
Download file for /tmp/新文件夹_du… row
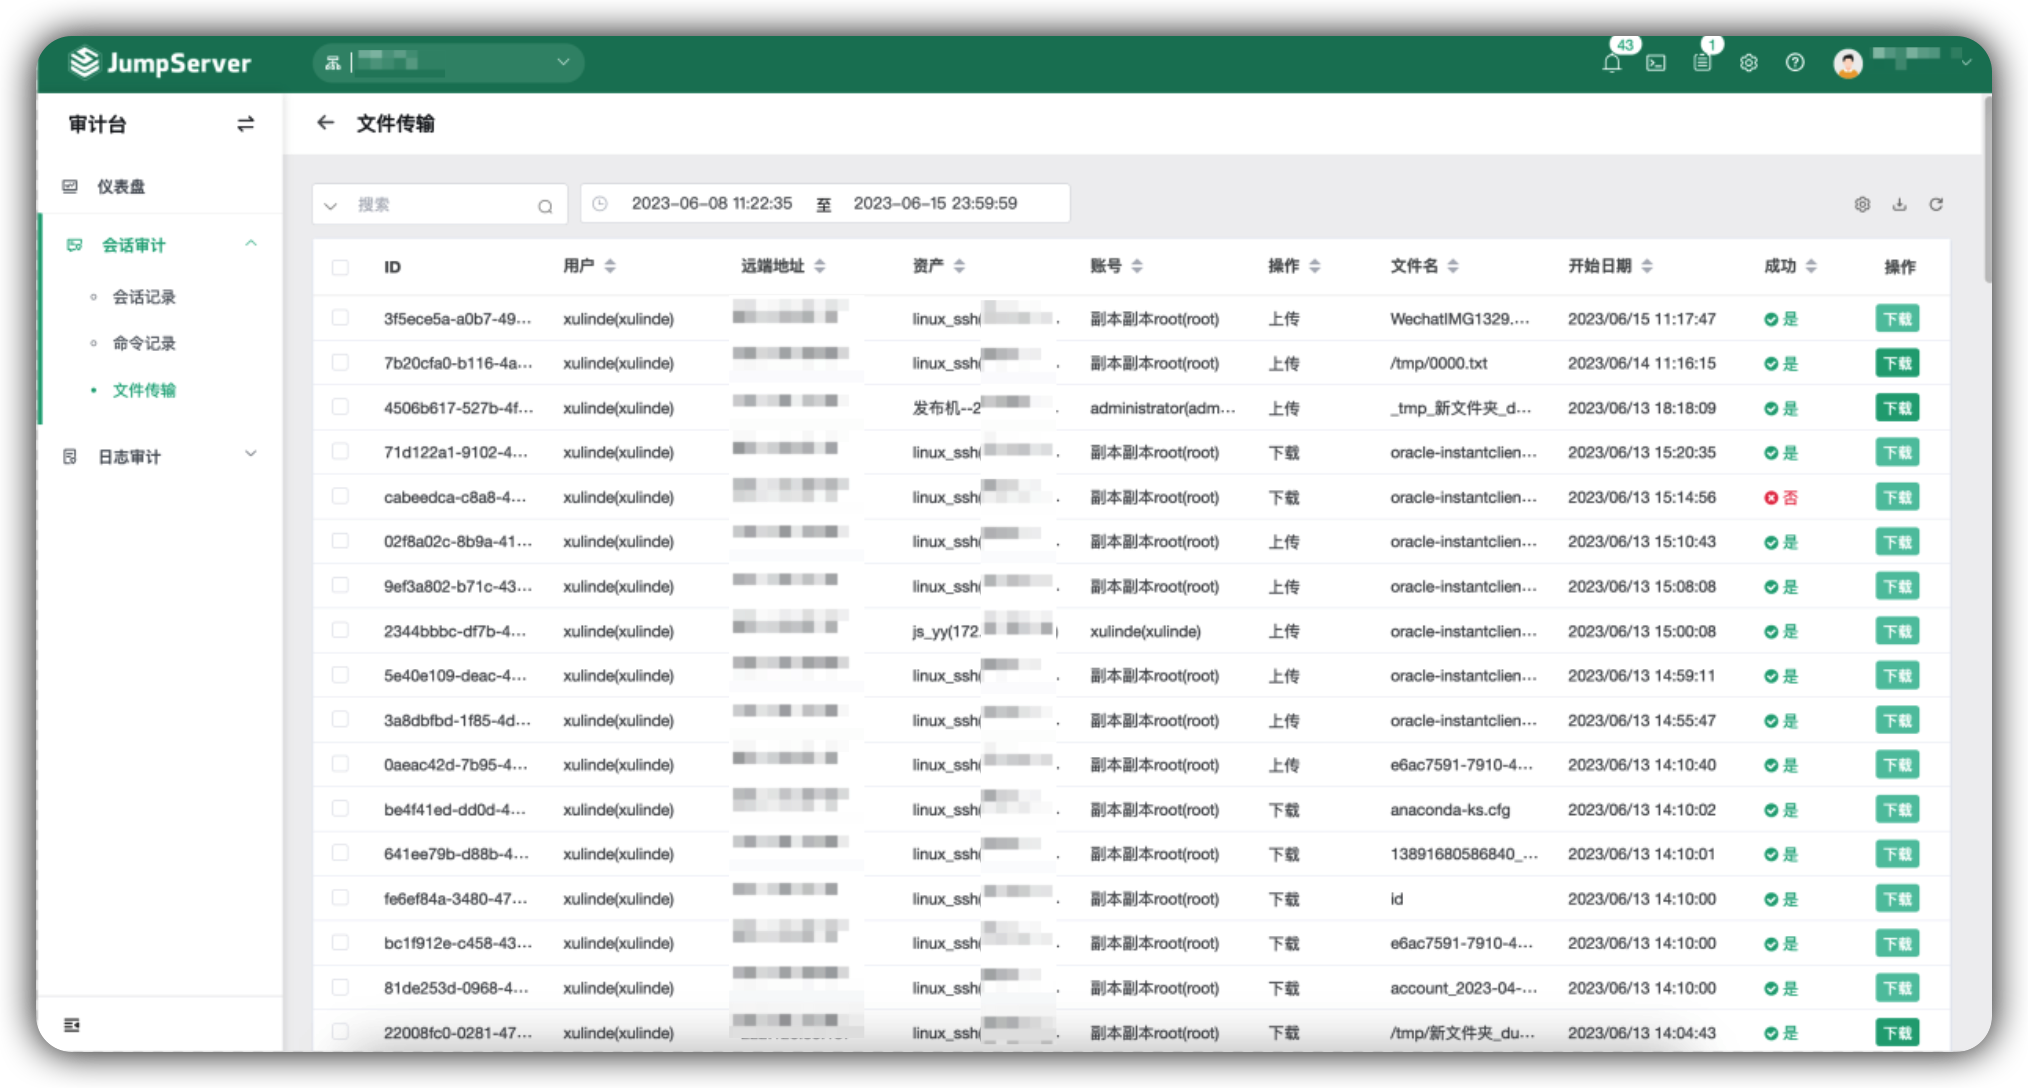click(x=1897, y=1033)
